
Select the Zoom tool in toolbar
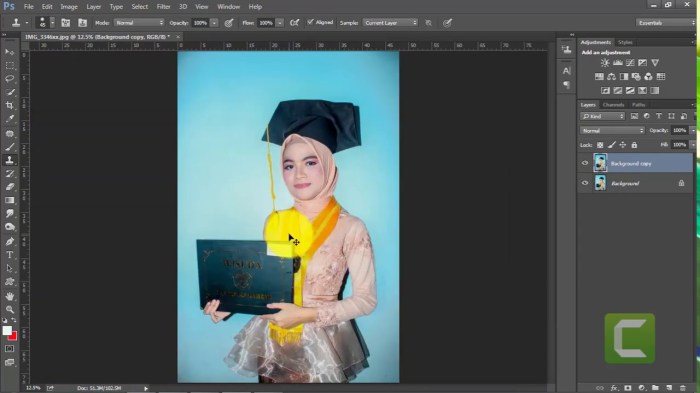9,309
